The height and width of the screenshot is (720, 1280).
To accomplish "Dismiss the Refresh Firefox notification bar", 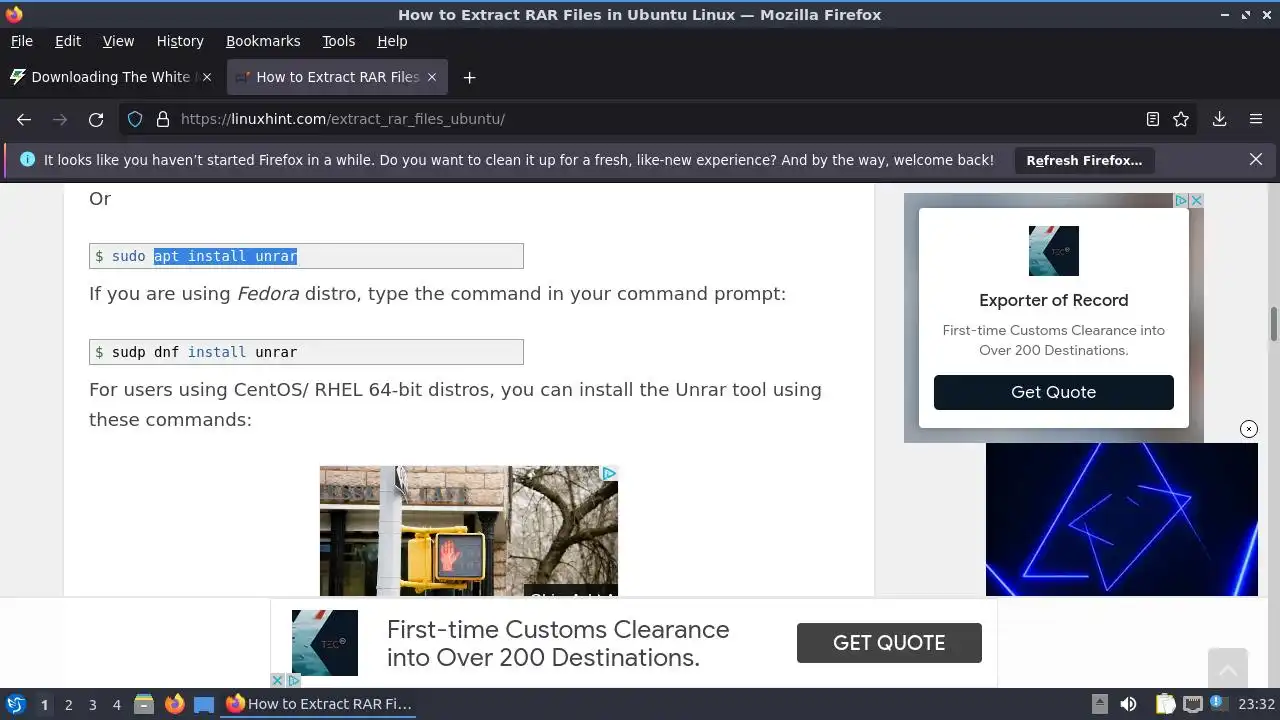I will pyautogui.click(x=1256, y=159).
